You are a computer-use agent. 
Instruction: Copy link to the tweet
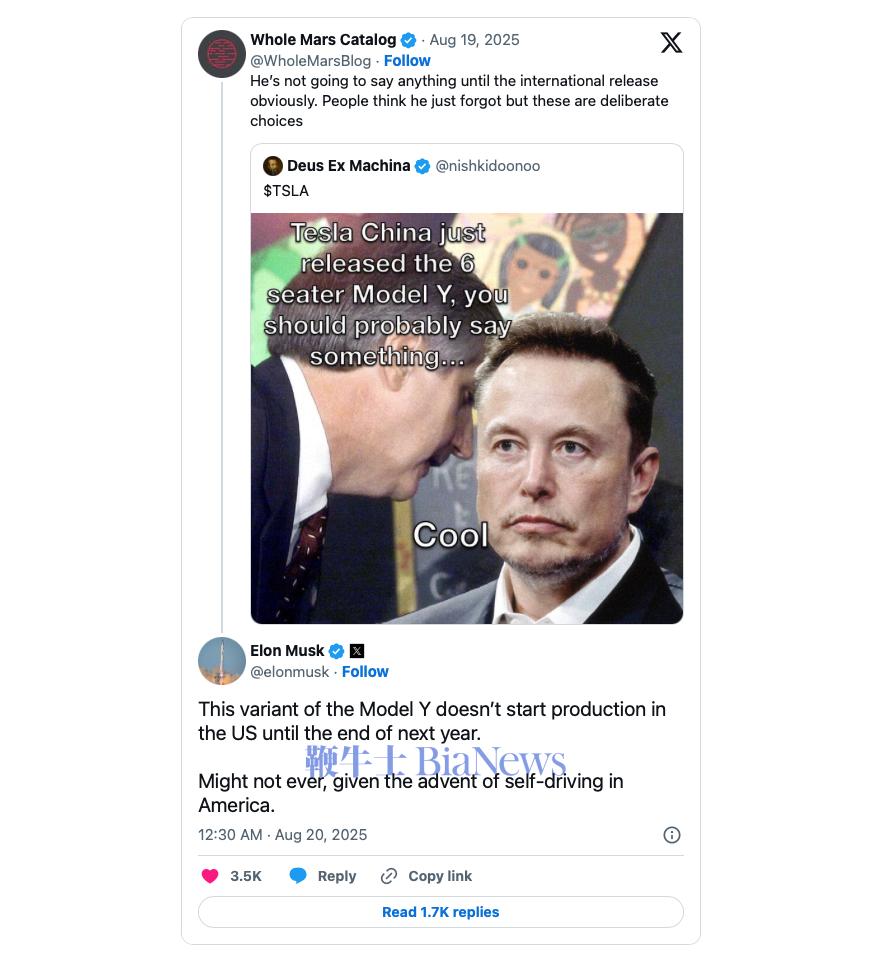point(427,876)
